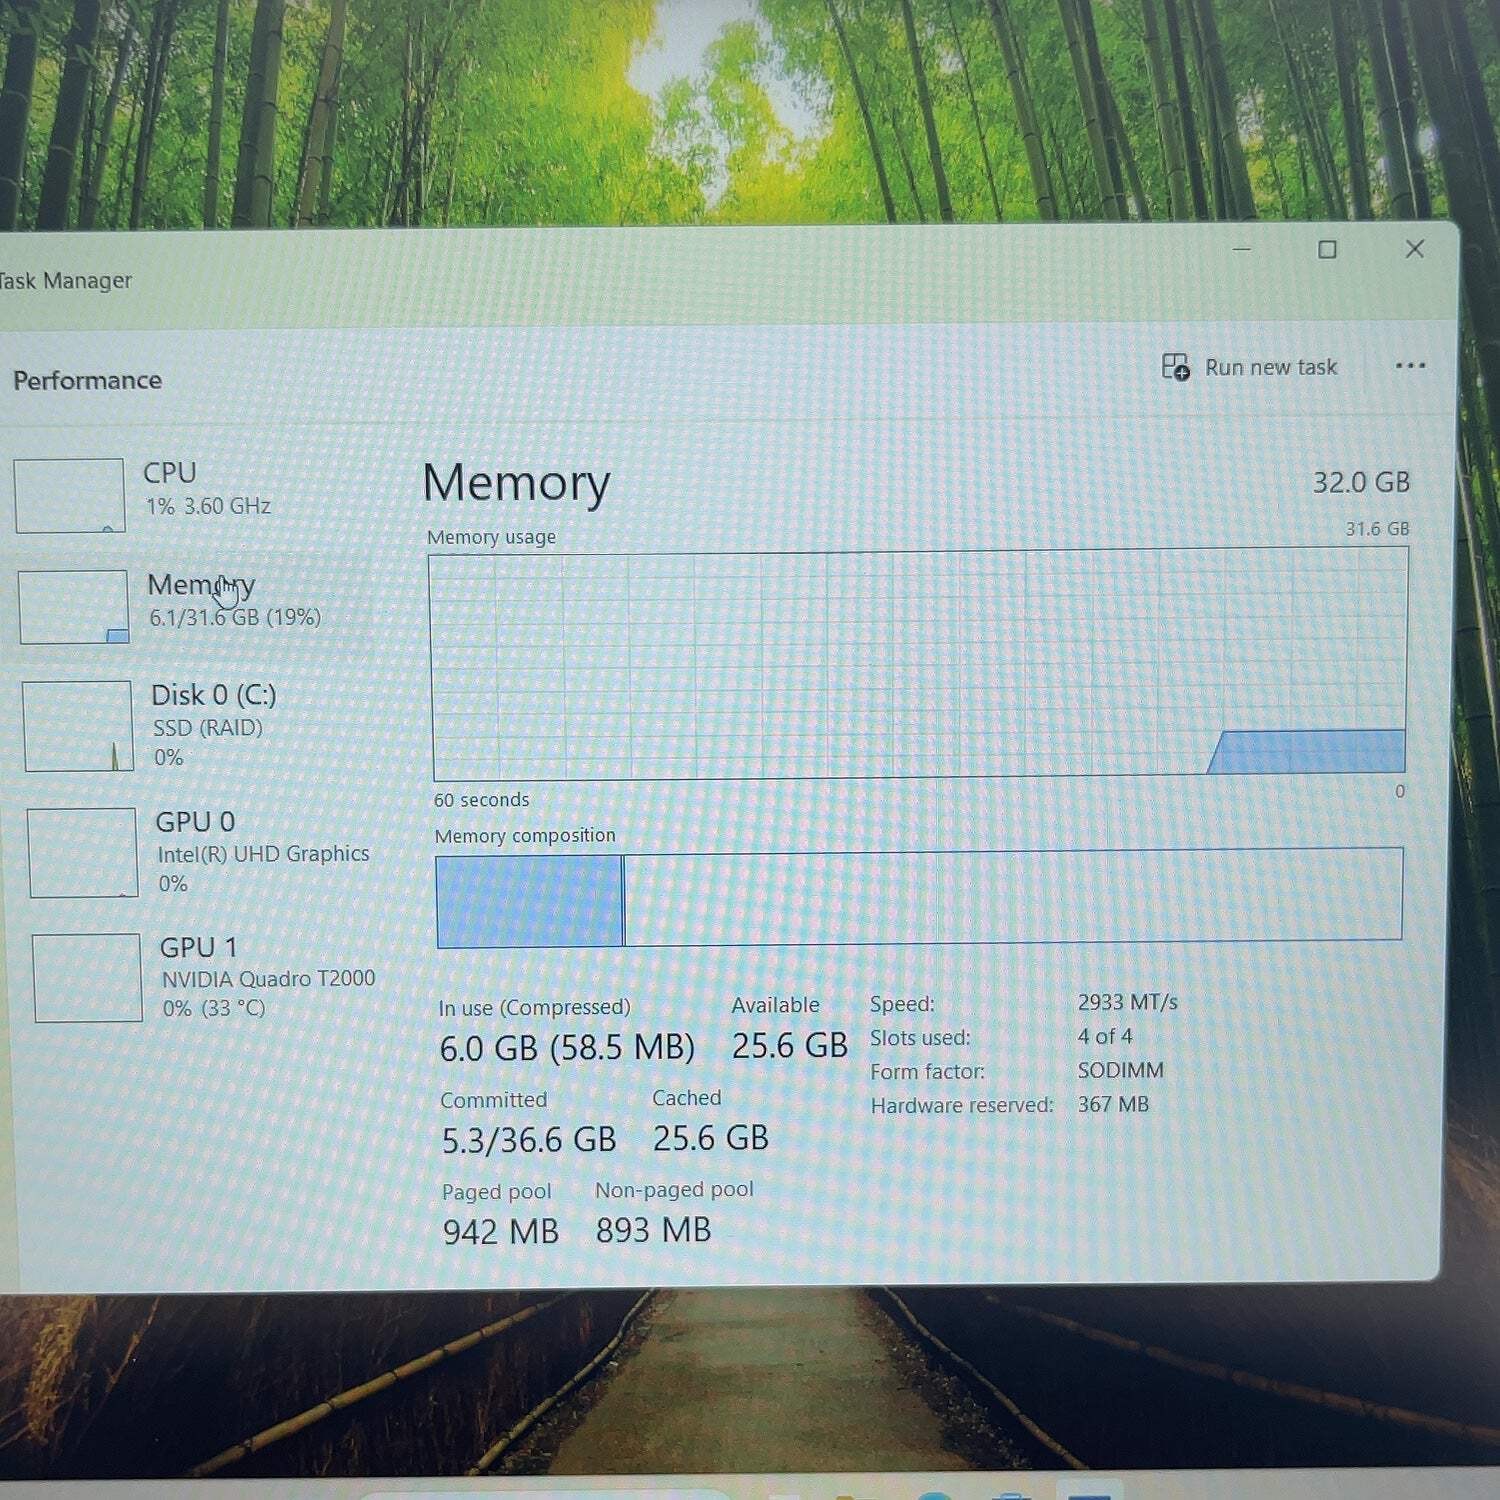Viewport: 1500px width, 1500px height.
Task: Click the Non-paged pool value 893 MB
Action: [x=653, y=1229]
